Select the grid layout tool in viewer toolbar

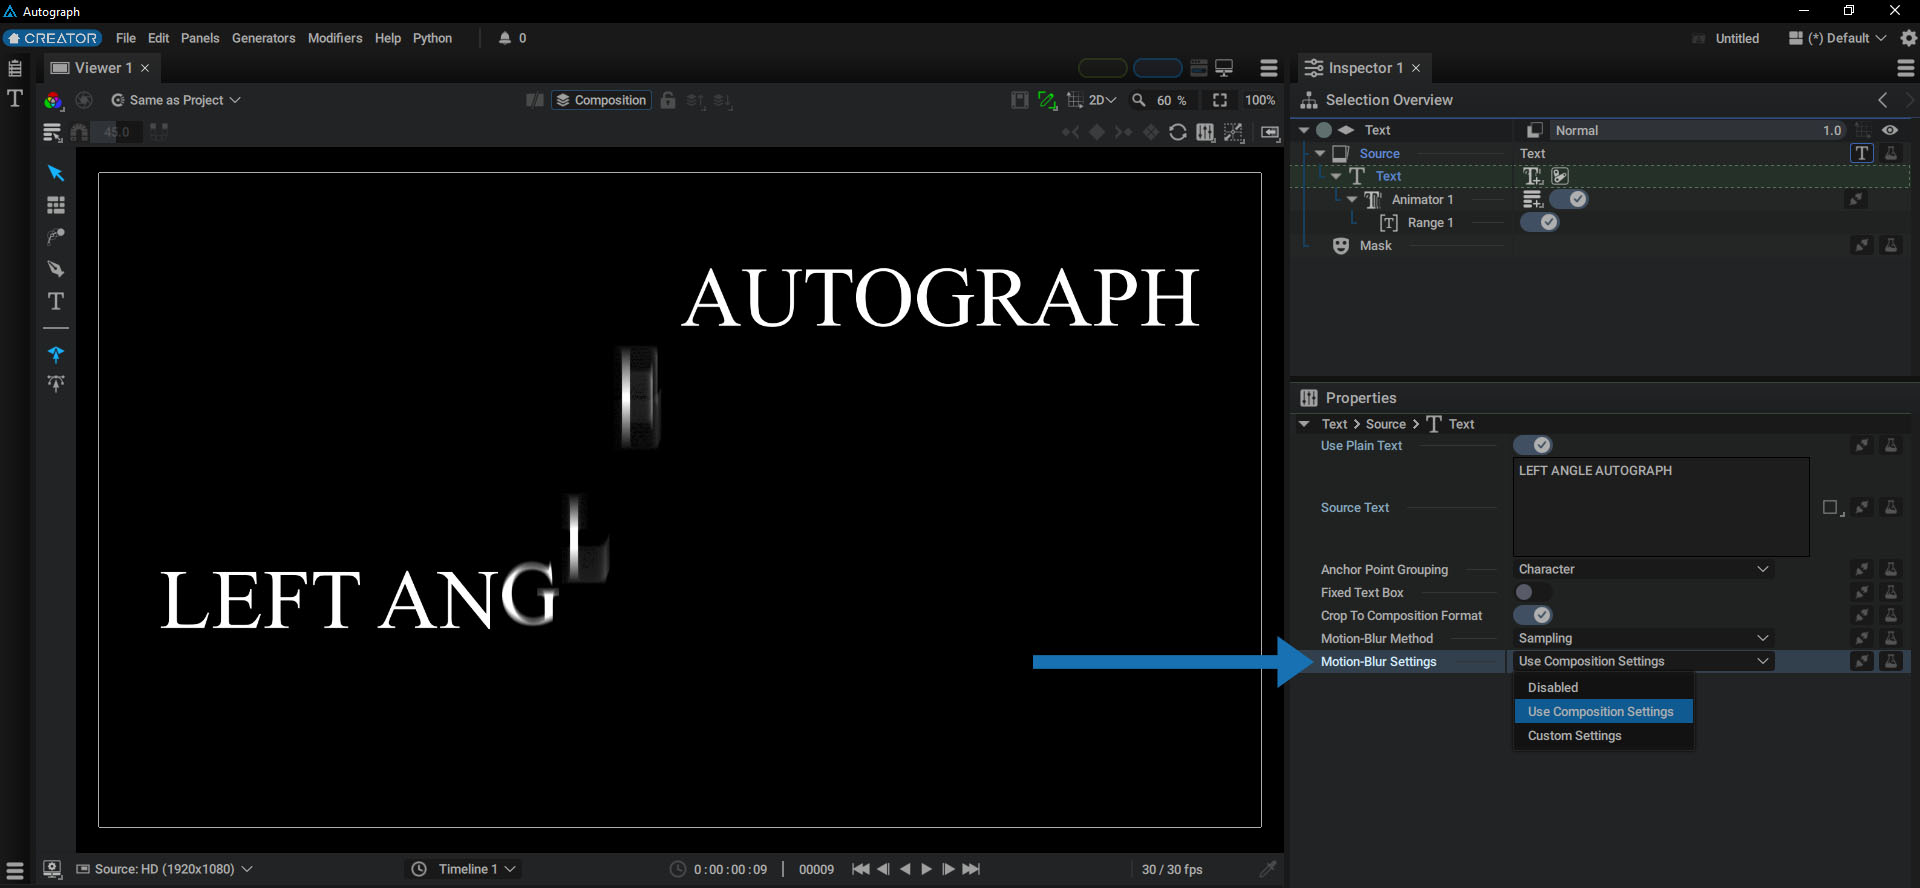56,205
